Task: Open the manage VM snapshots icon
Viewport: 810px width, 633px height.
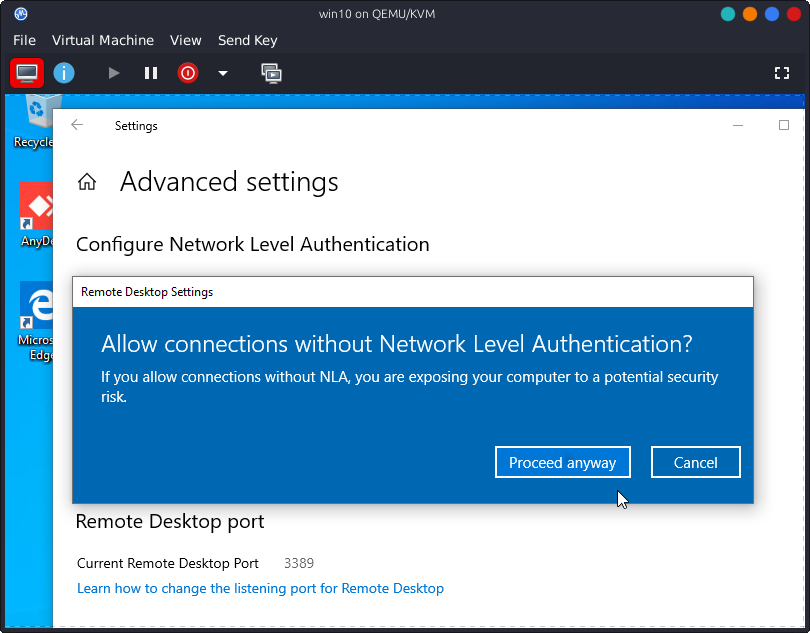Action: coord(271,73)
